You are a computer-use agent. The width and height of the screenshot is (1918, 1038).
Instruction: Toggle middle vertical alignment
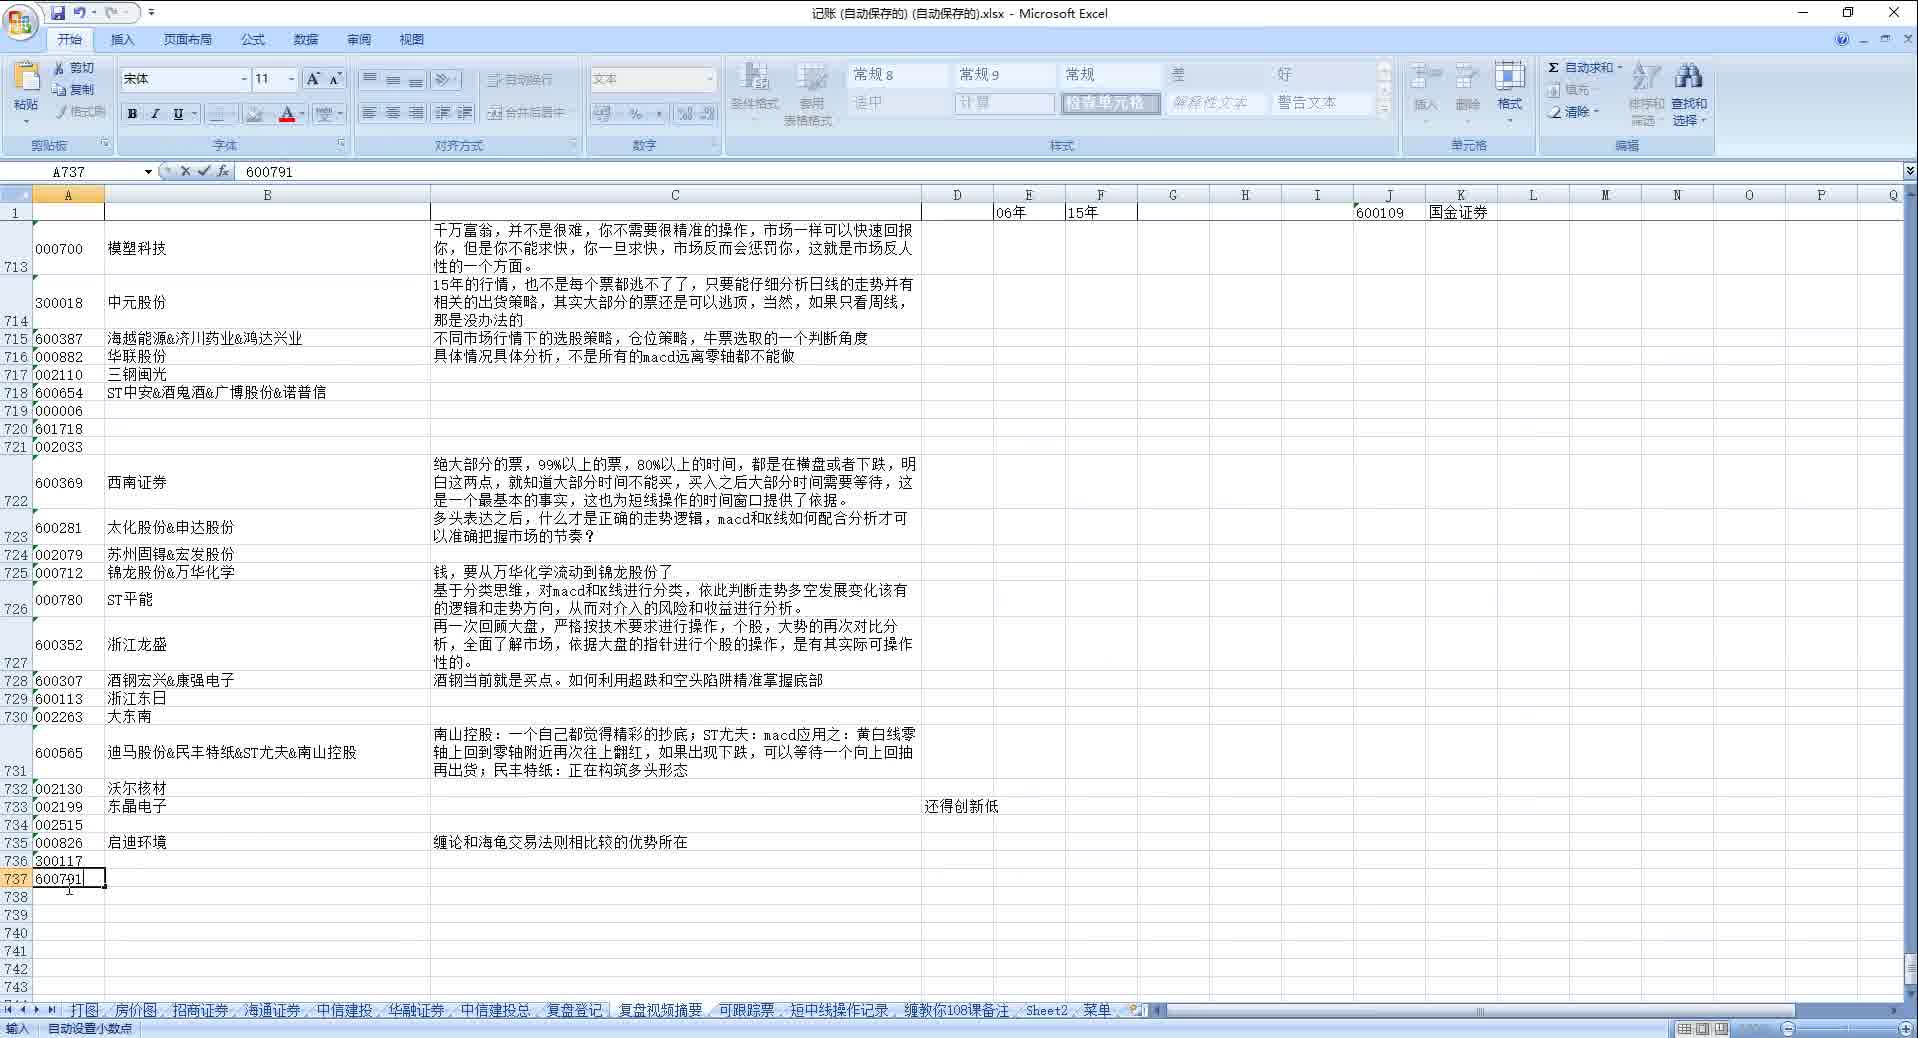point(393,79)
